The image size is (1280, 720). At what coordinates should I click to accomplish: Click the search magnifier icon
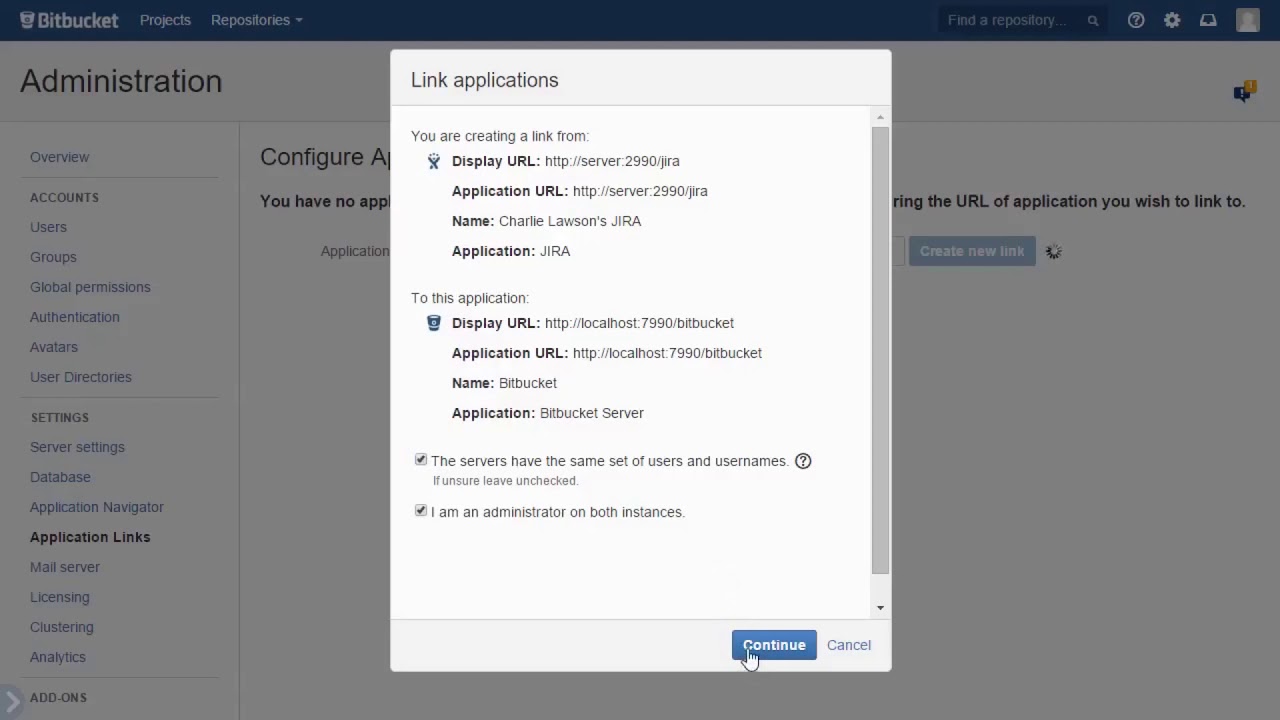1093,20
